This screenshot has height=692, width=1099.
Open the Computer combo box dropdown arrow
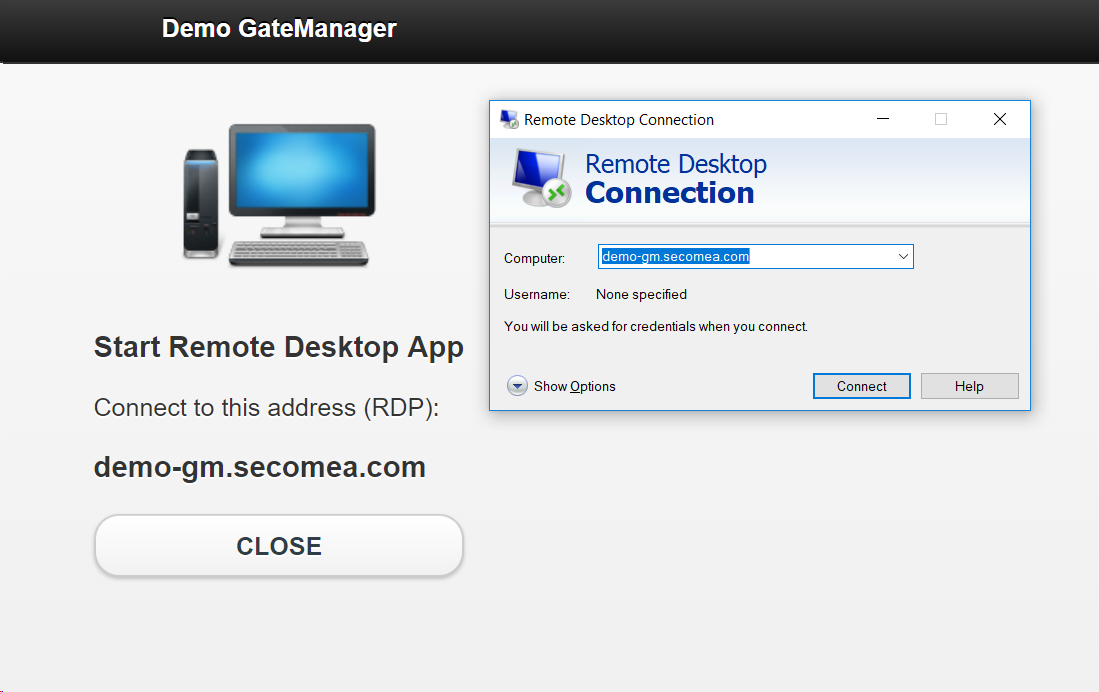[903, 257]
